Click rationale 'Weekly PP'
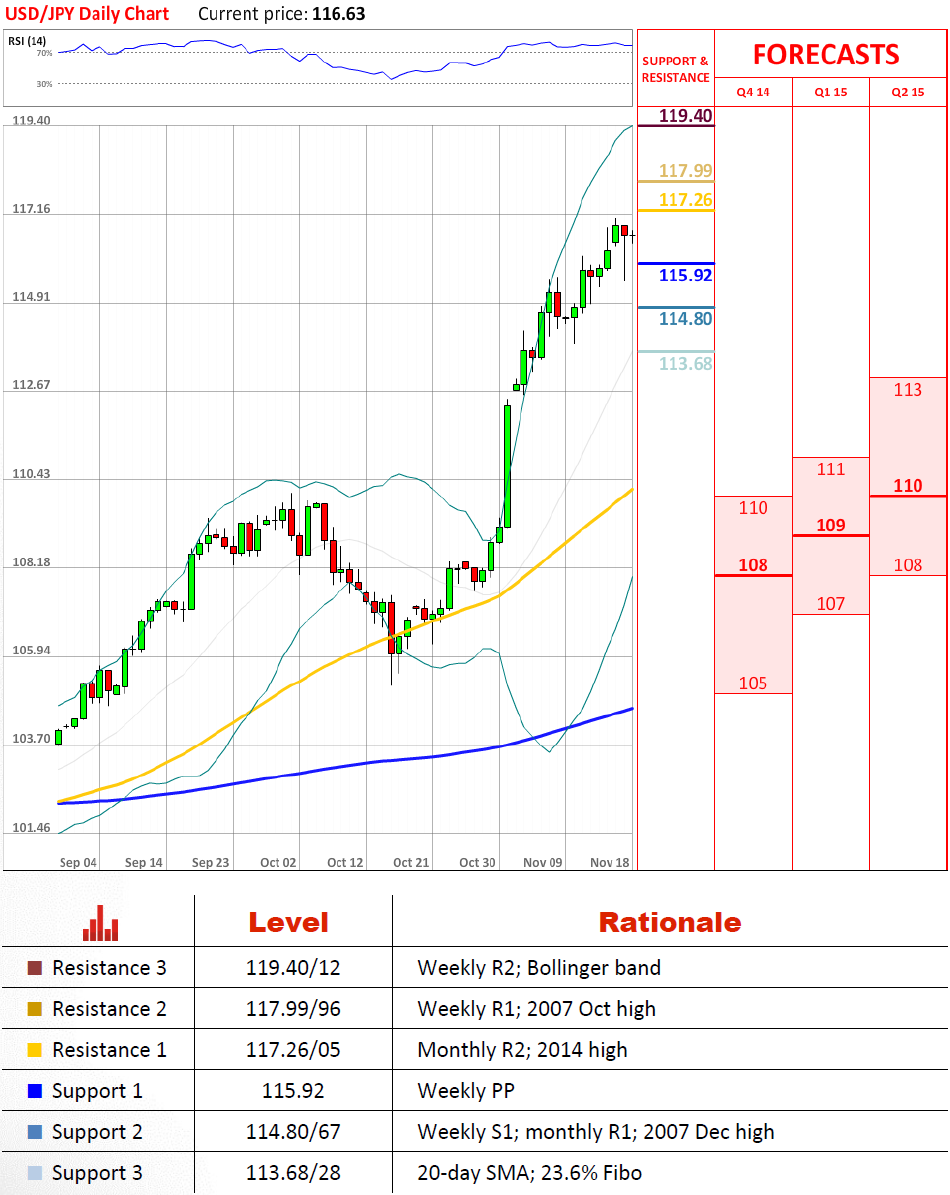950x1195 pixels. [x=465, y=1091]
